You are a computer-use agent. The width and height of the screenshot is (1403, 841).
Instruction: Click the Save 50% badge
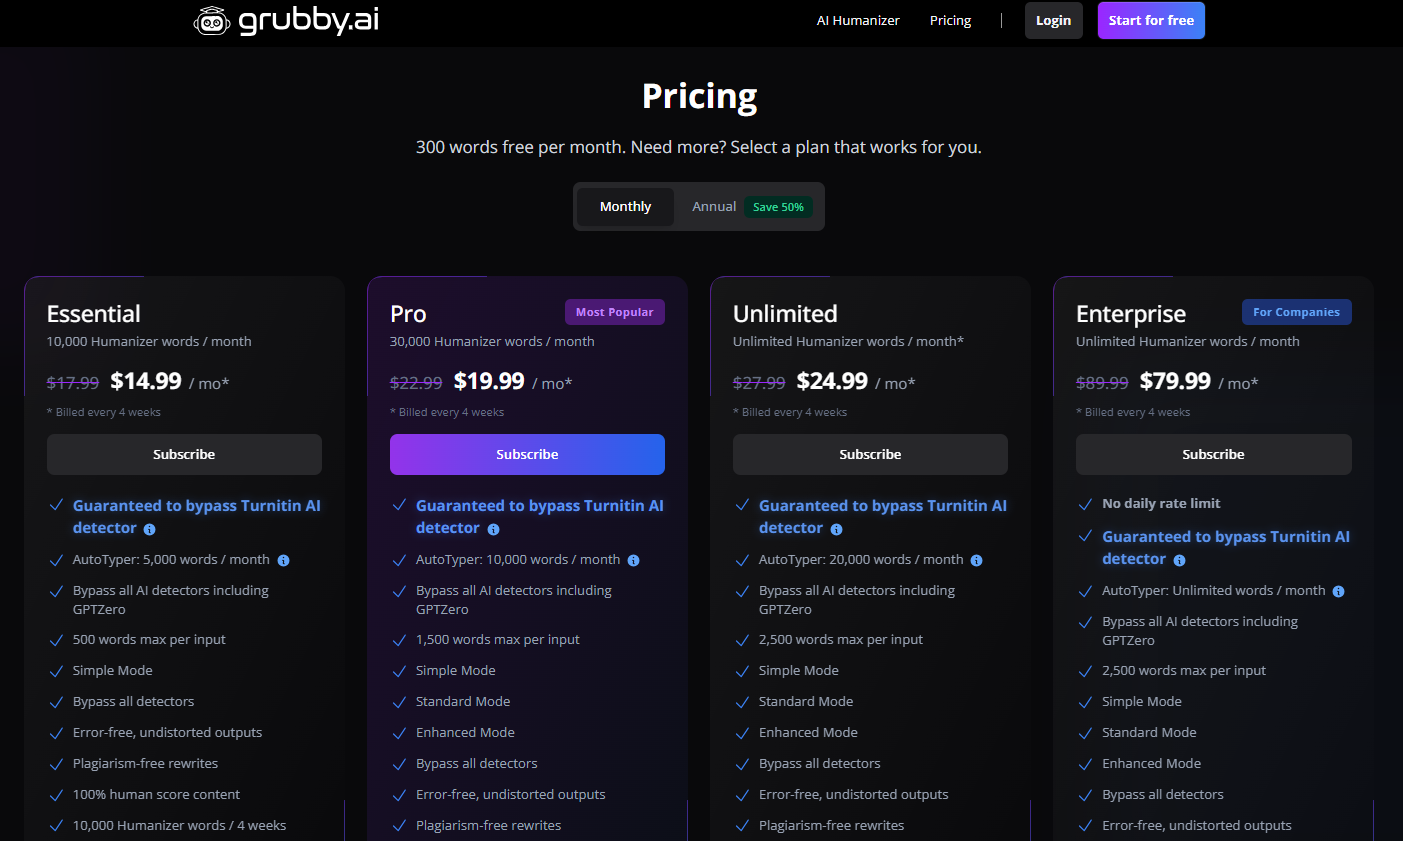[778, 207]
